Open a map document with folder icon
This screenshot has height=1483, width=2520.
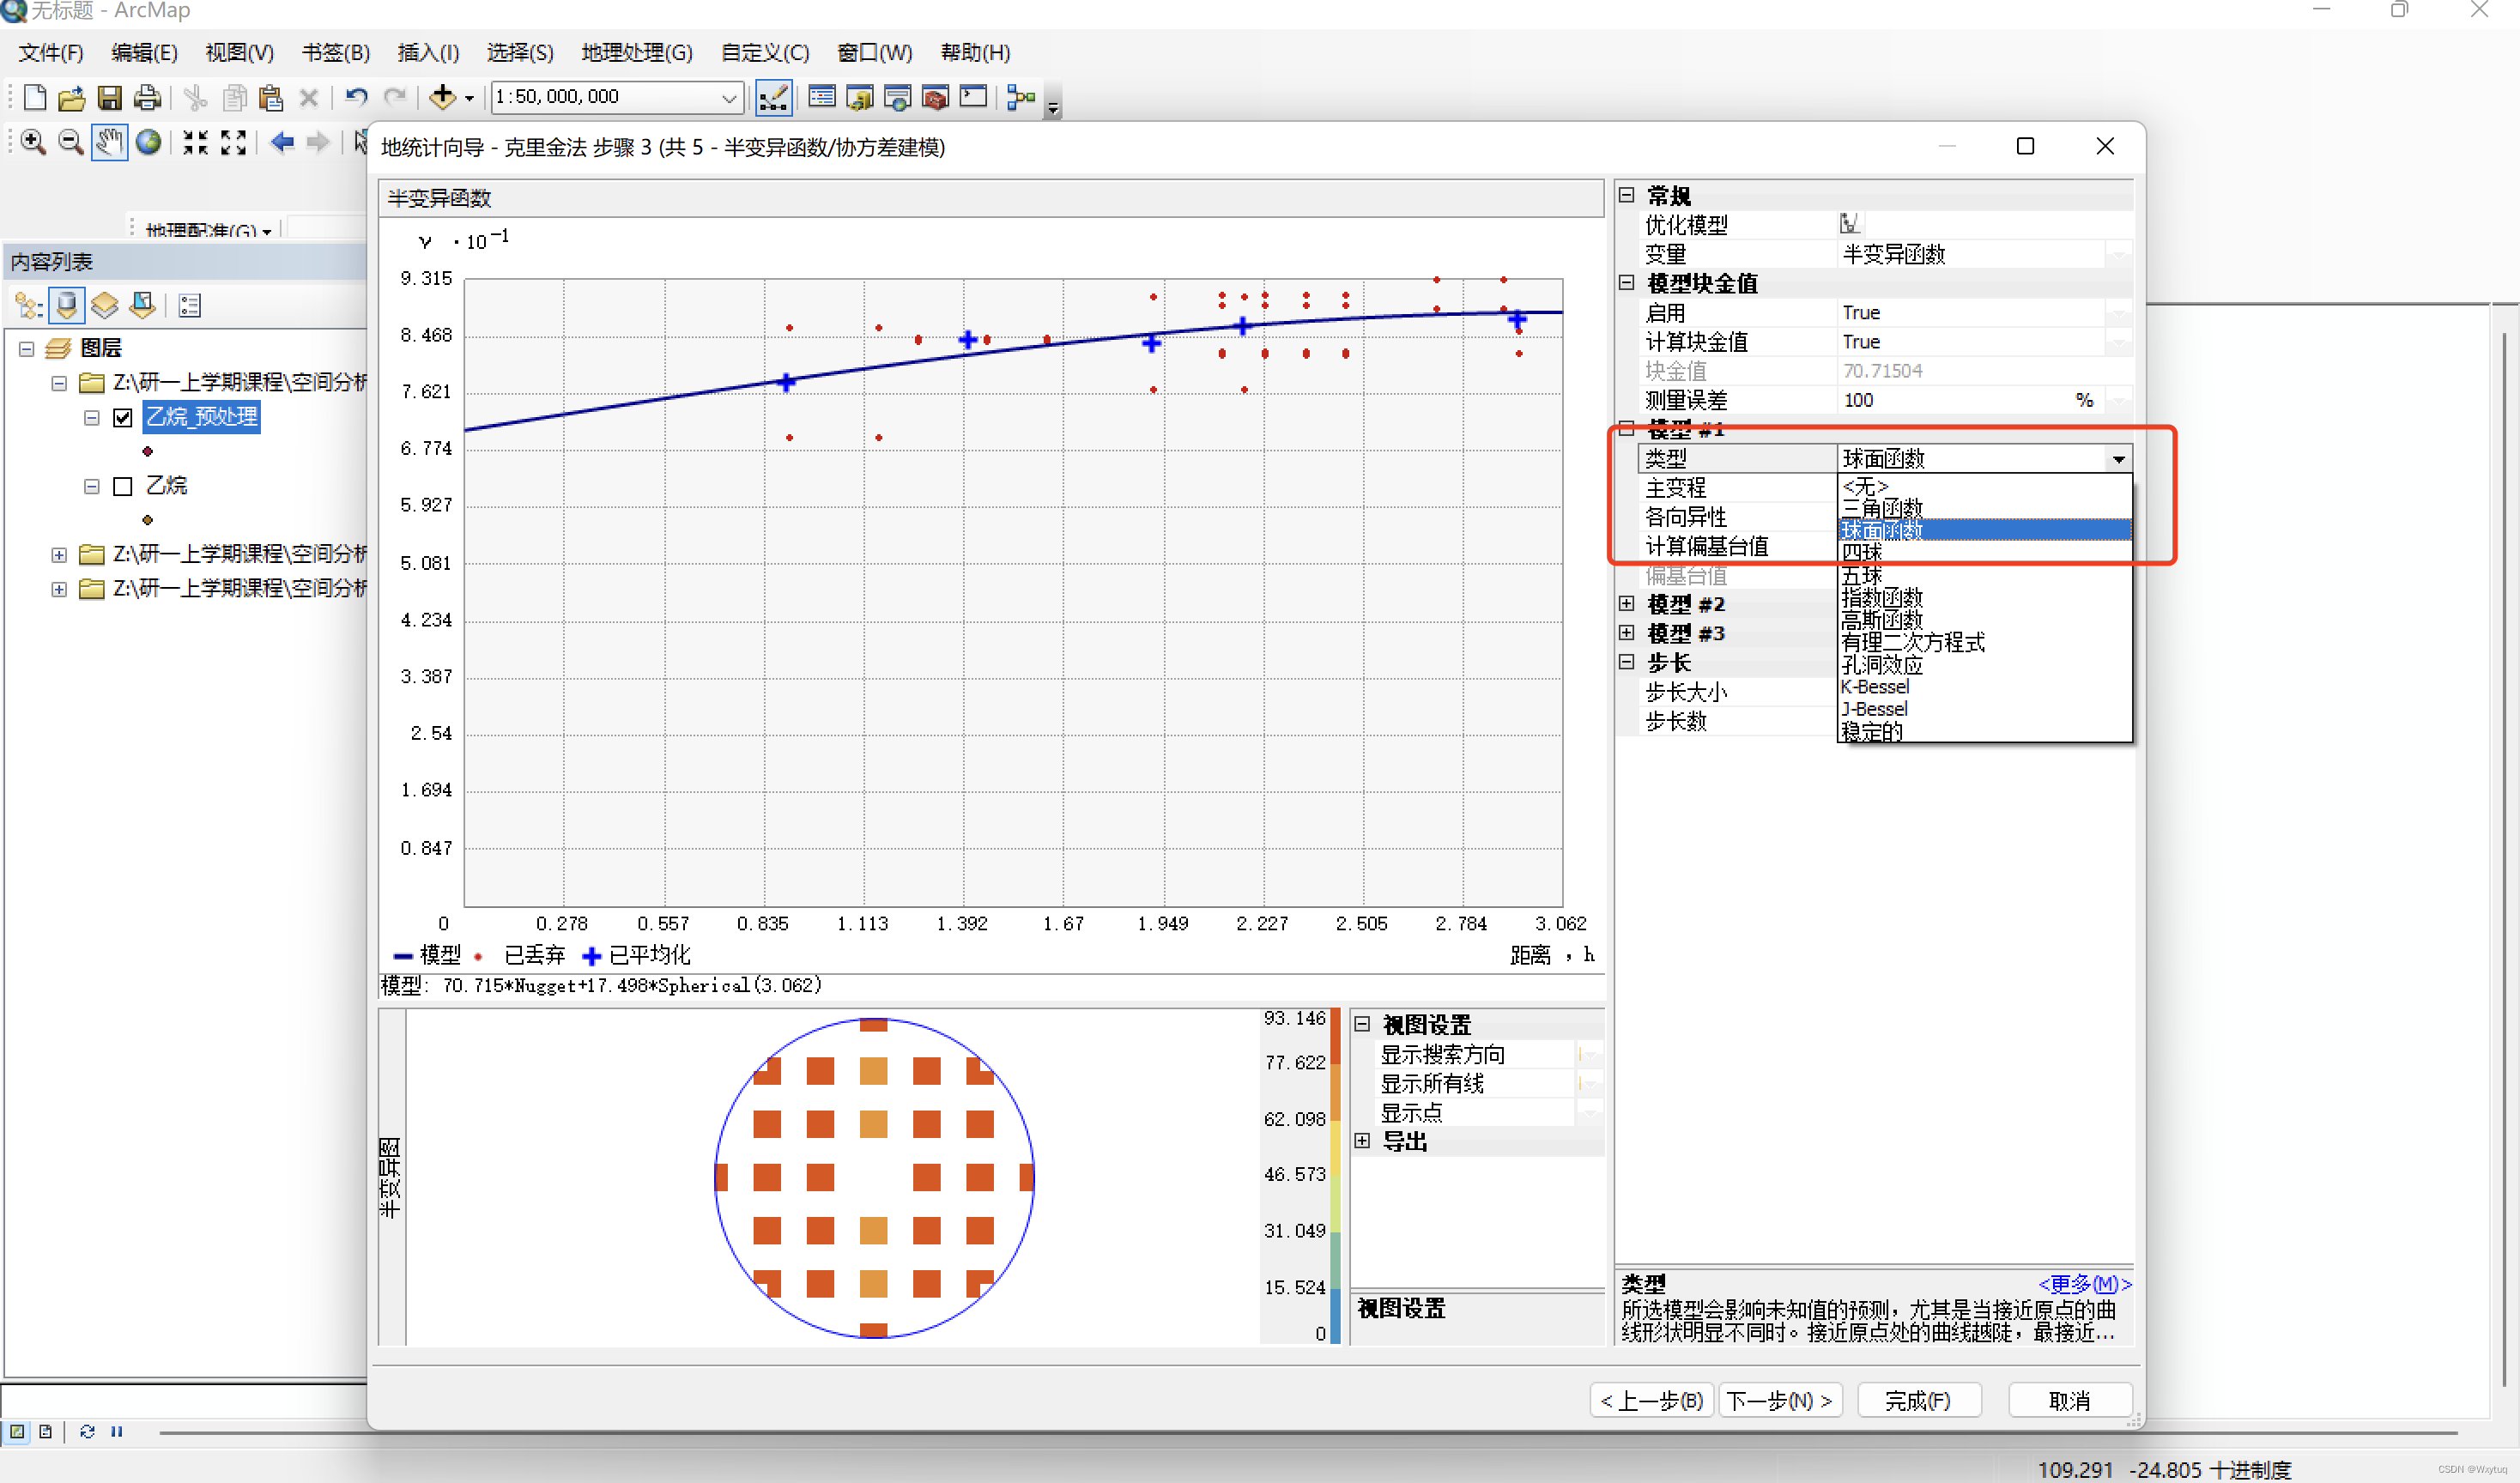tap(71, 97)
